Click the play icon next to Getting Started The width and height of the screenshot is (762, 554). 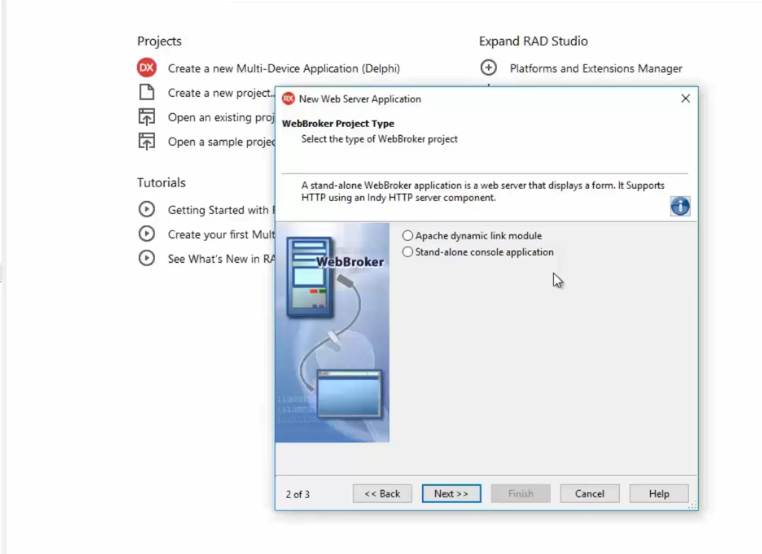pyautogui.click(x=146, y=209)
